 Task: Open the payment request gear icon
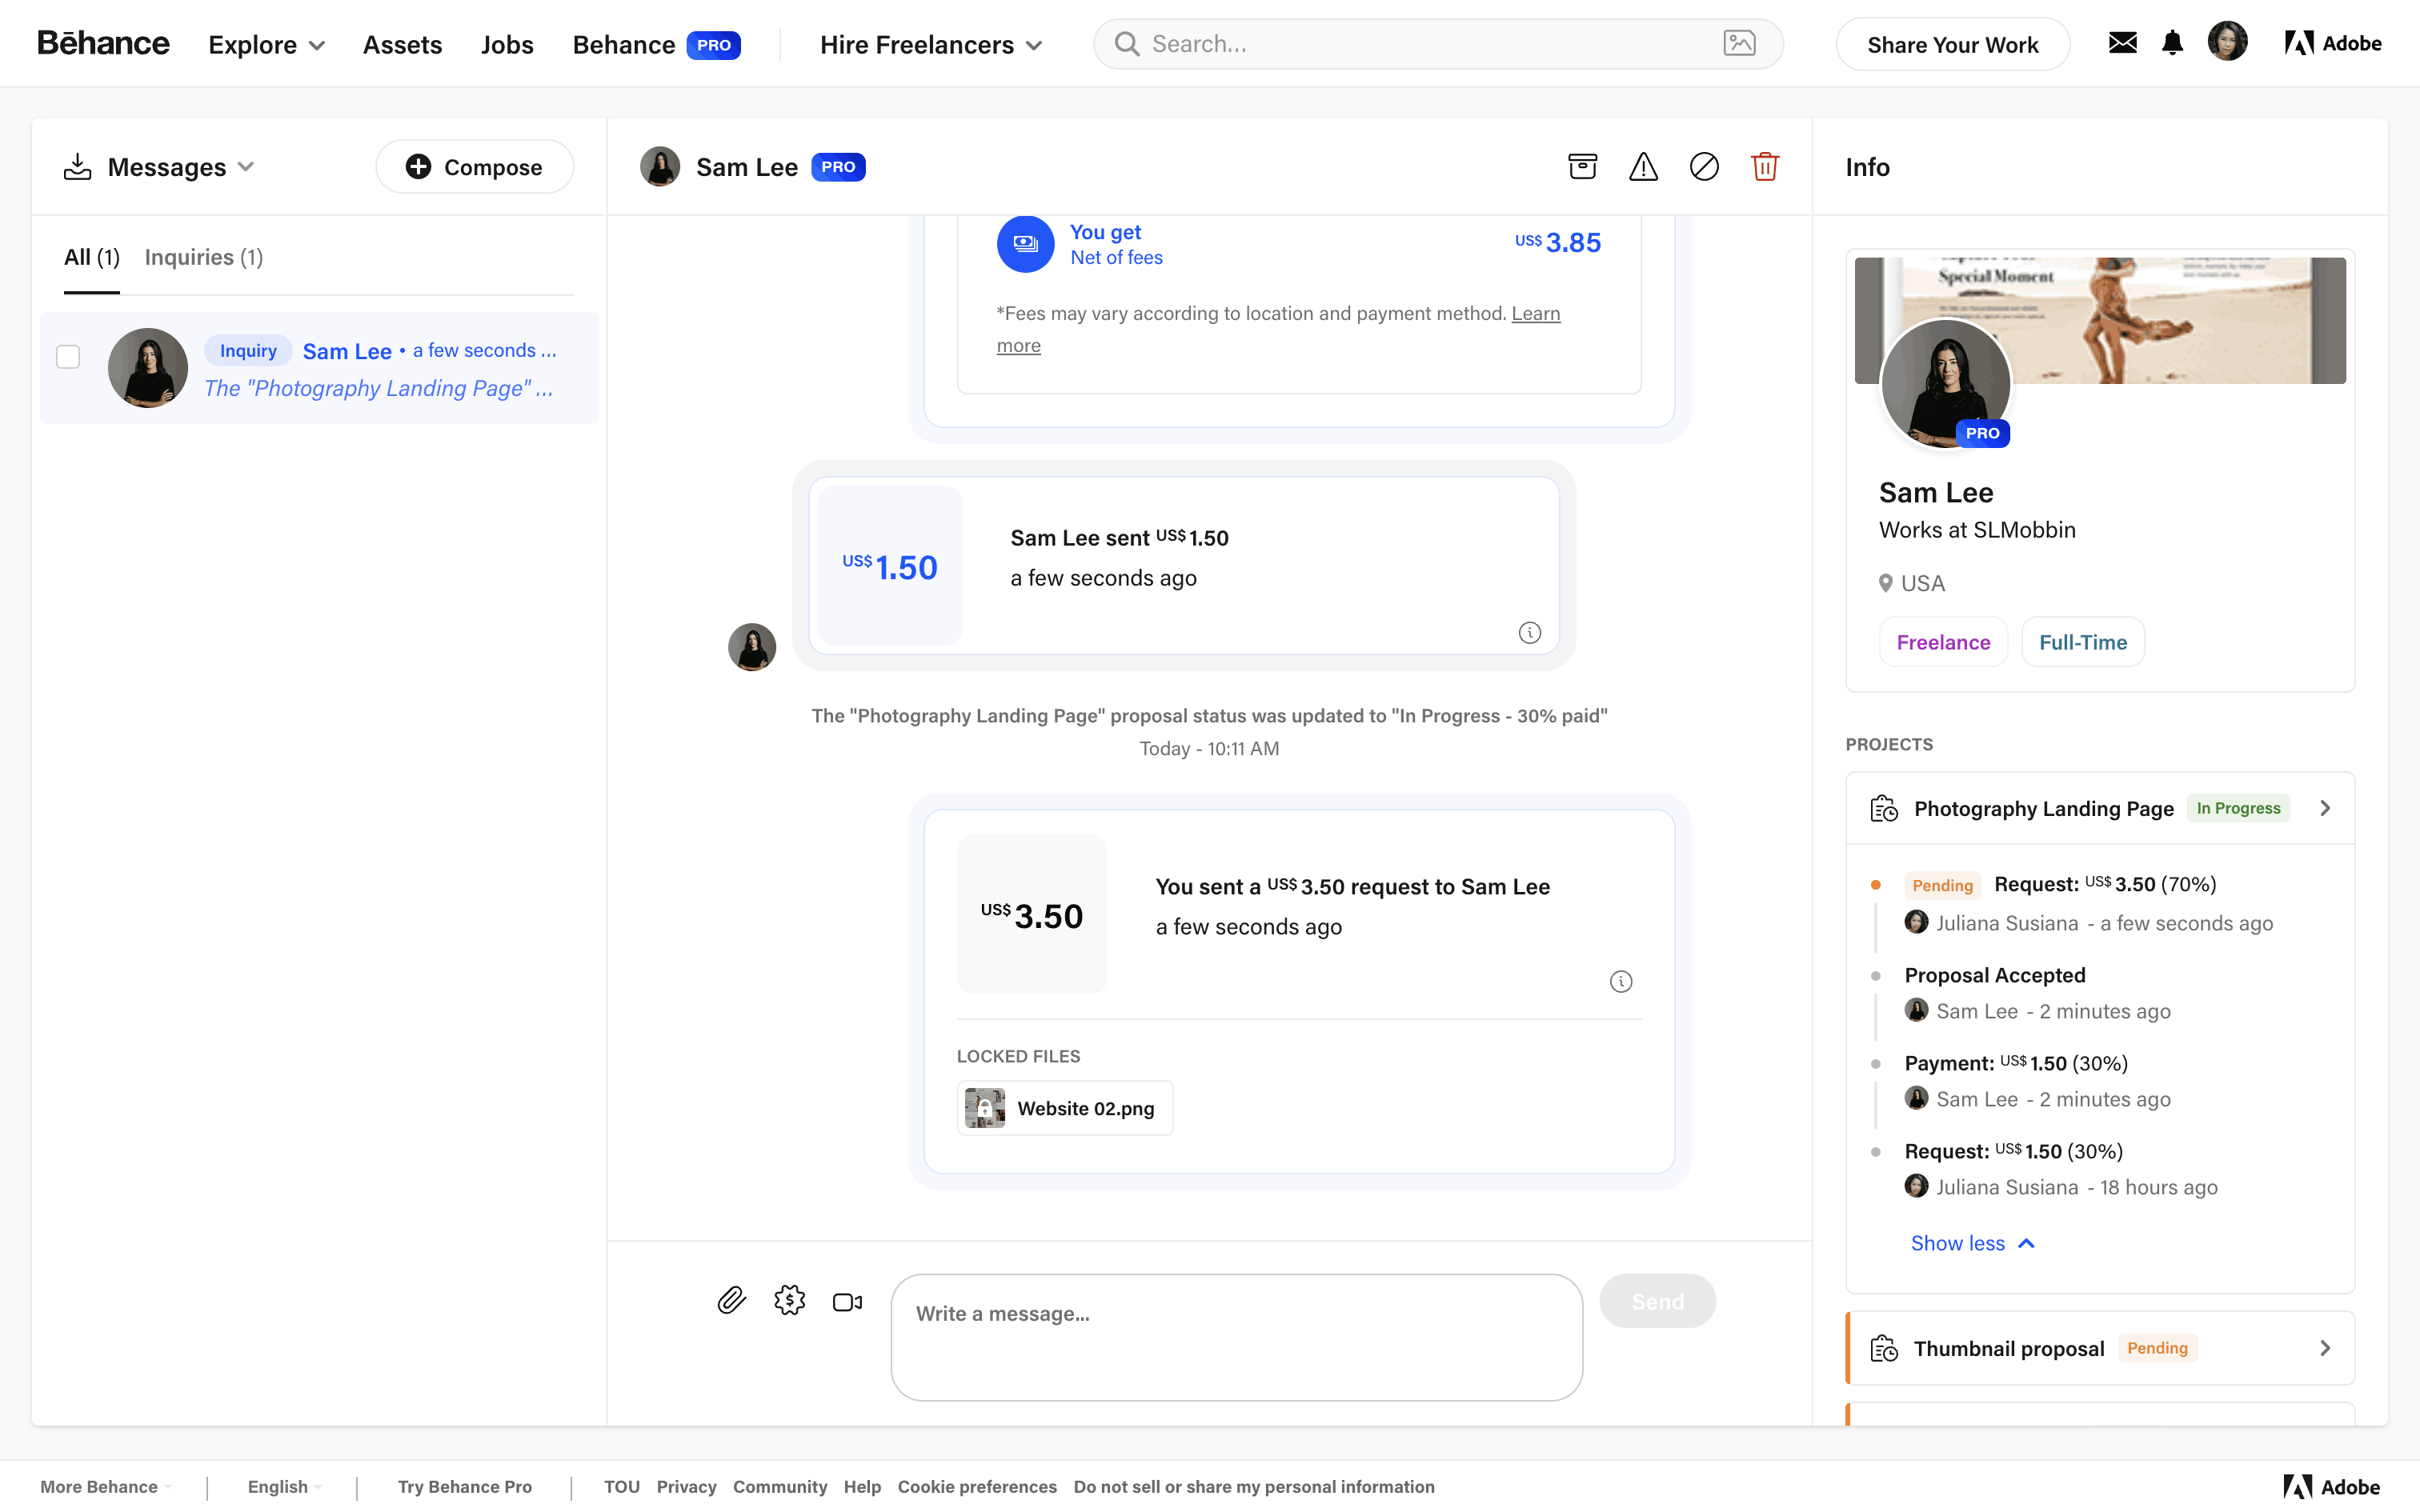click(x=789, y=1300)
